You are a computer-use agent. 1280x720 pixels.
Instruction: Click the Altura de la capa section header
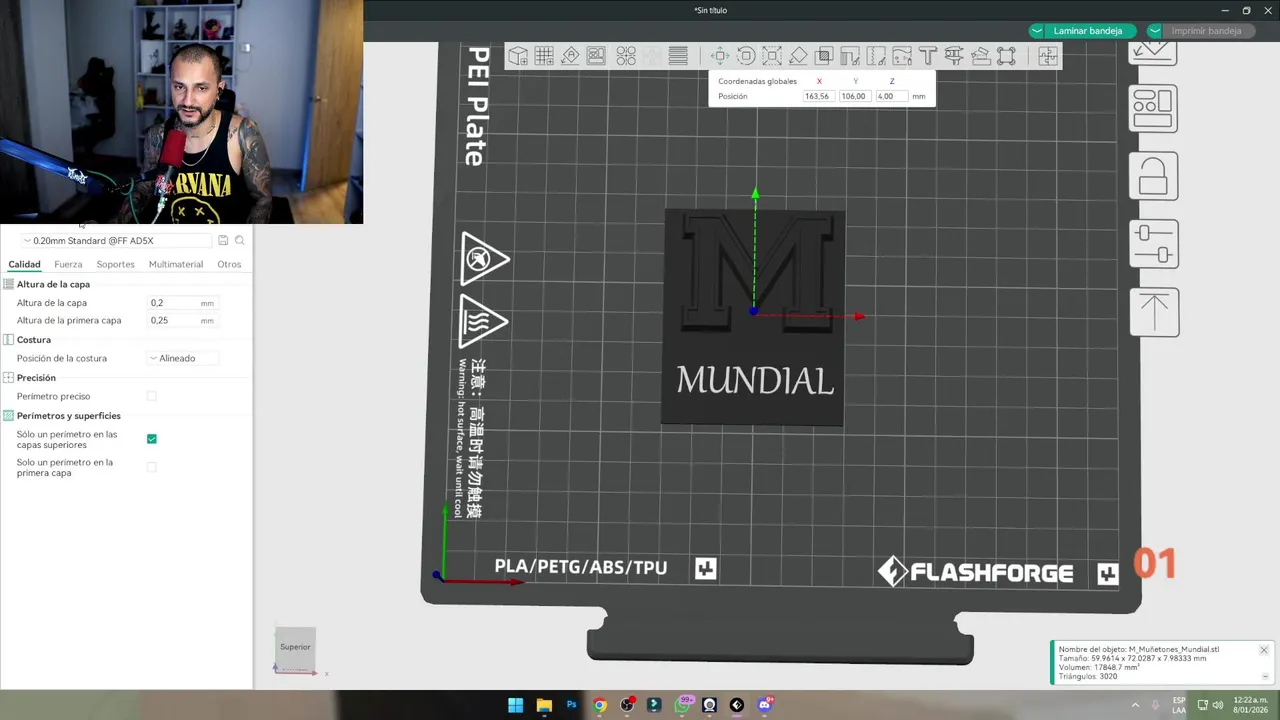(x=53, y=285)
